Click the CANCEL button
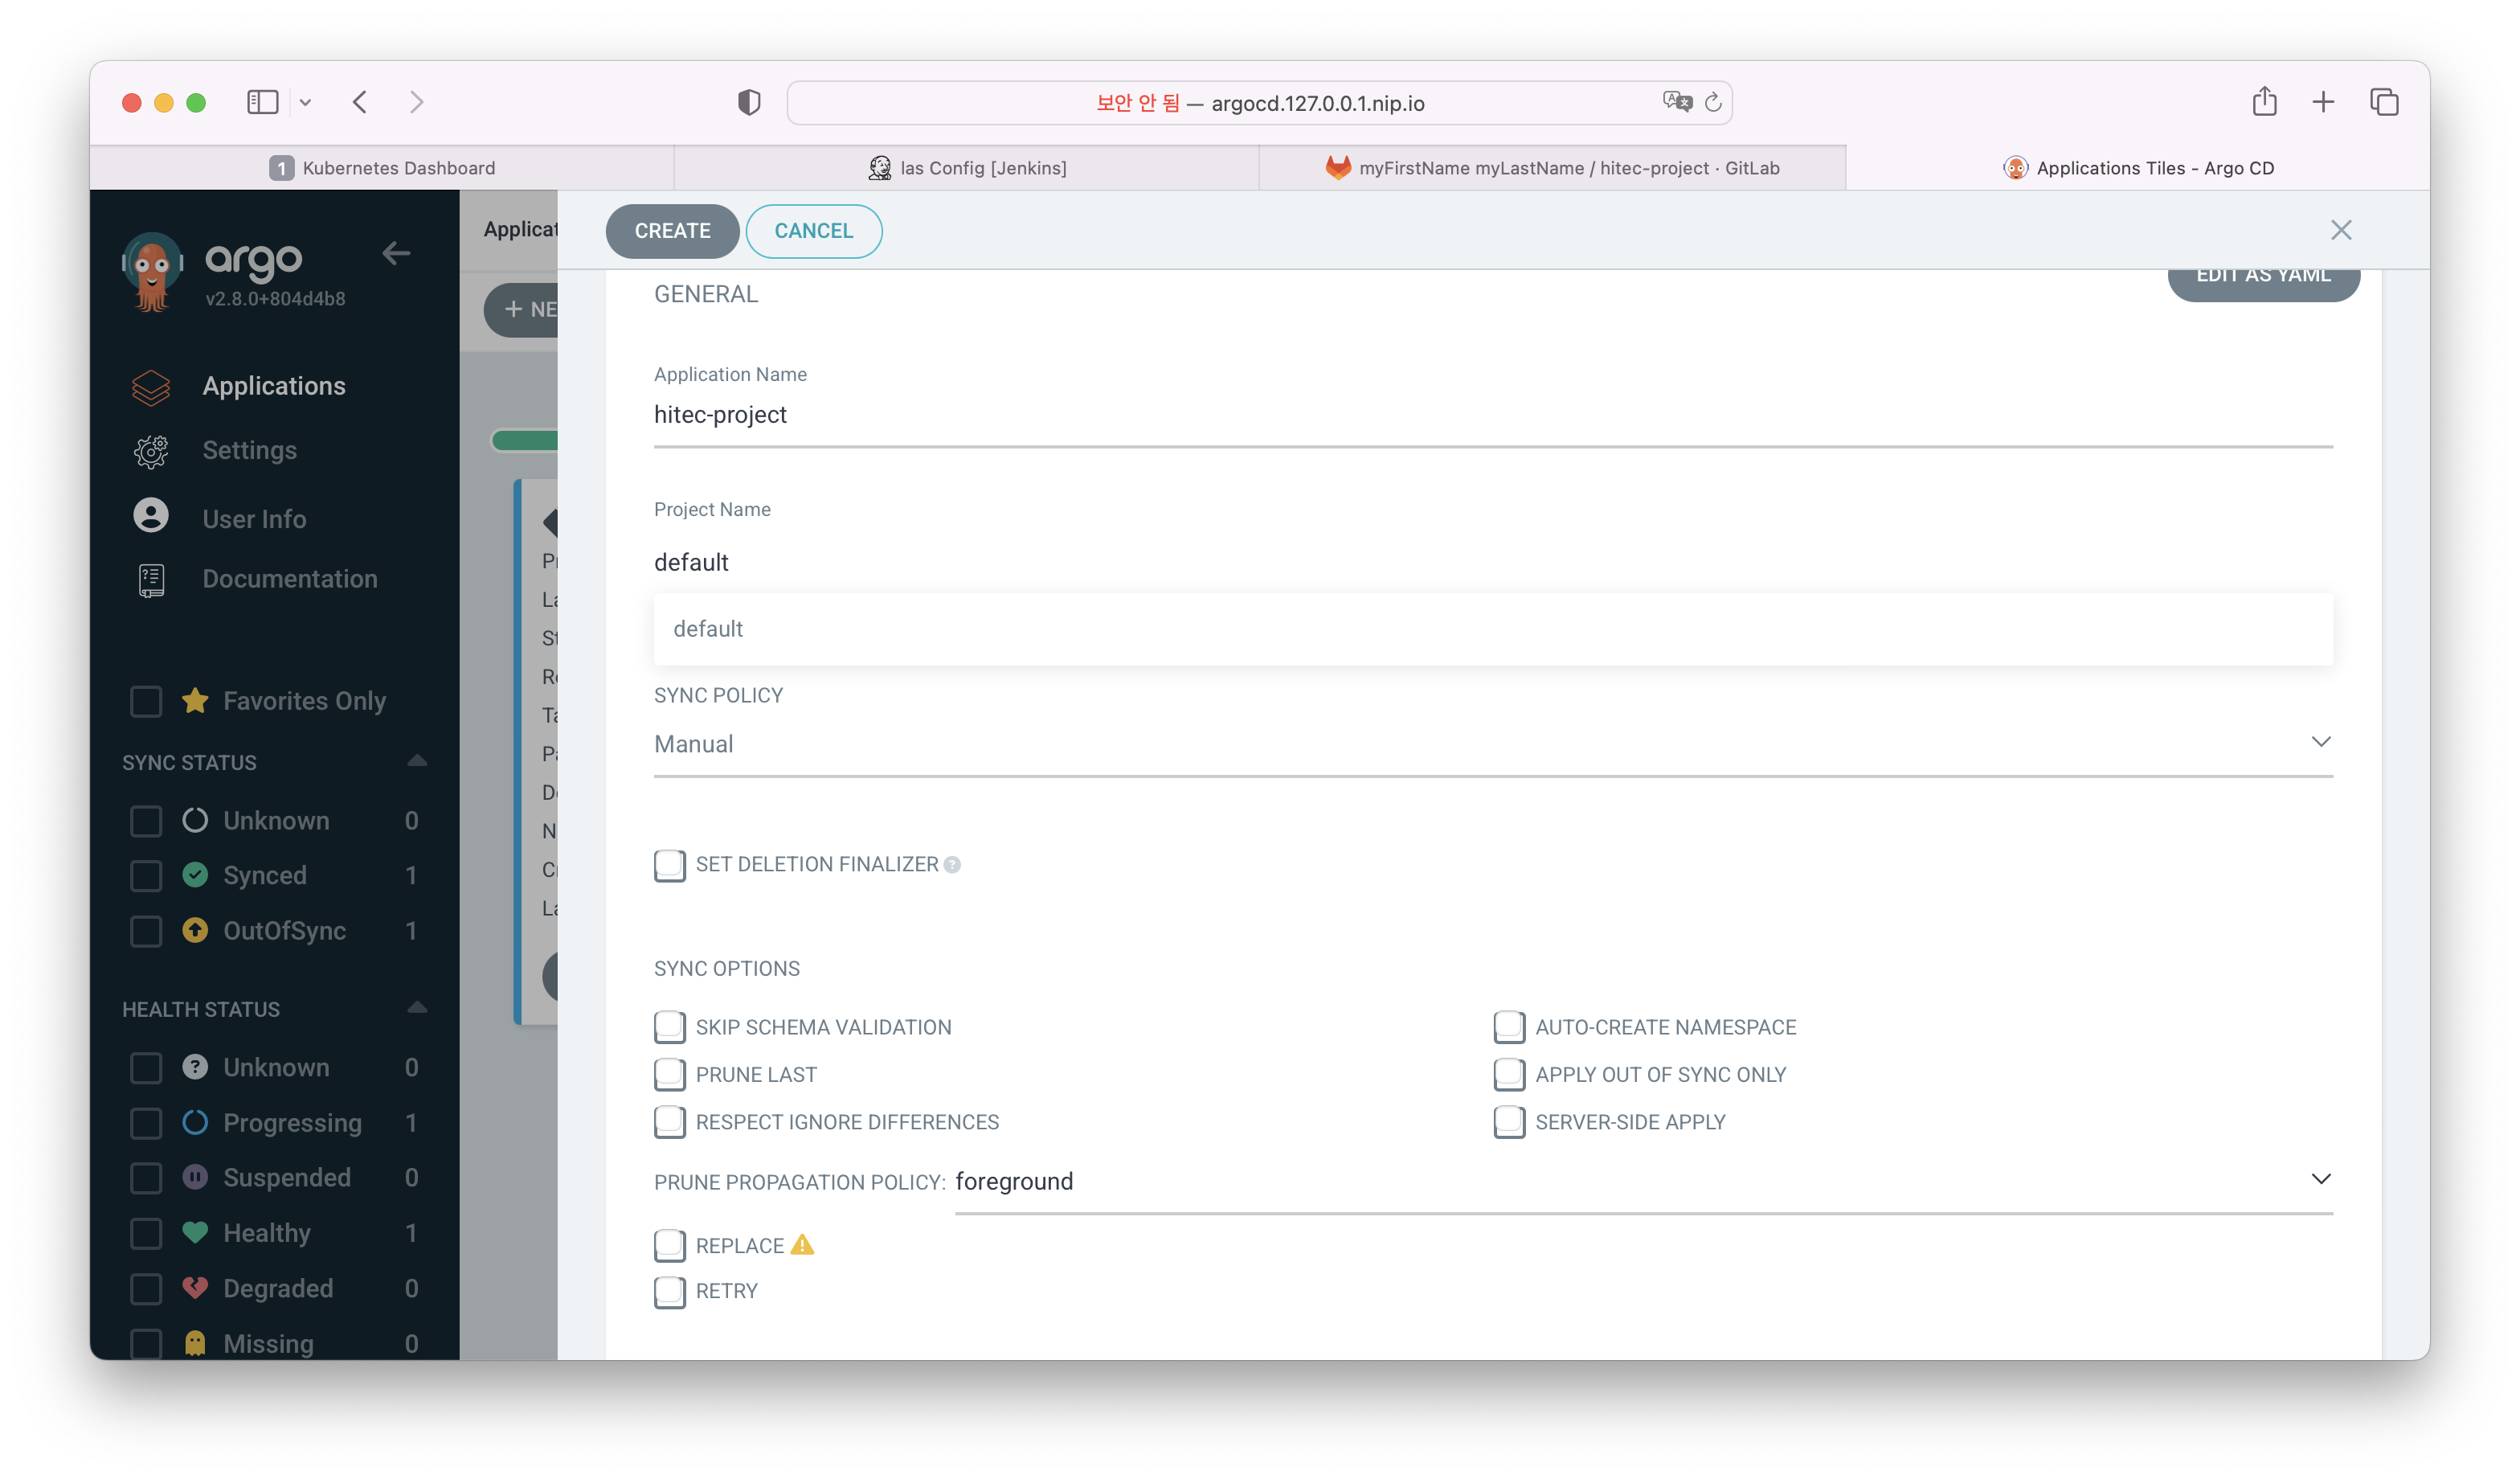This screenshot has width=2520, height=1479. pyautogui.click(x=815, y=231)
